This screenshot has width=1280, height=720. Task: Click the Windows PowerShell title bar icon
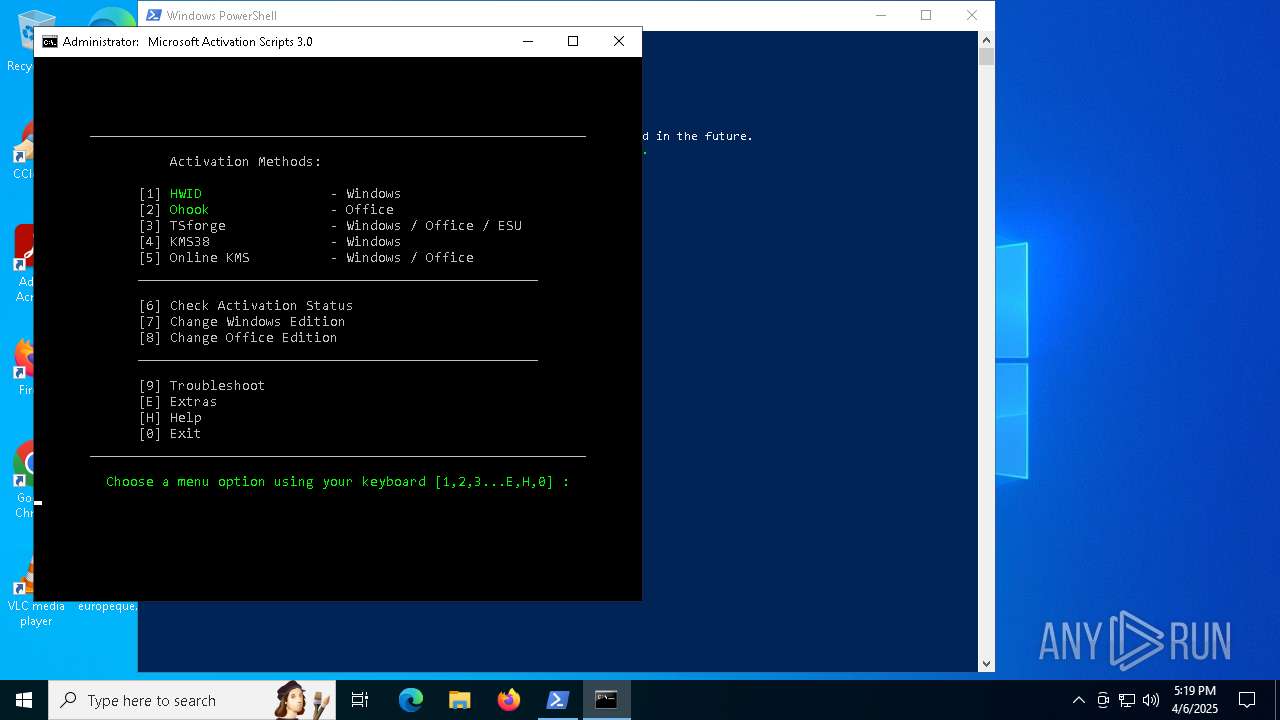(154, 15)
